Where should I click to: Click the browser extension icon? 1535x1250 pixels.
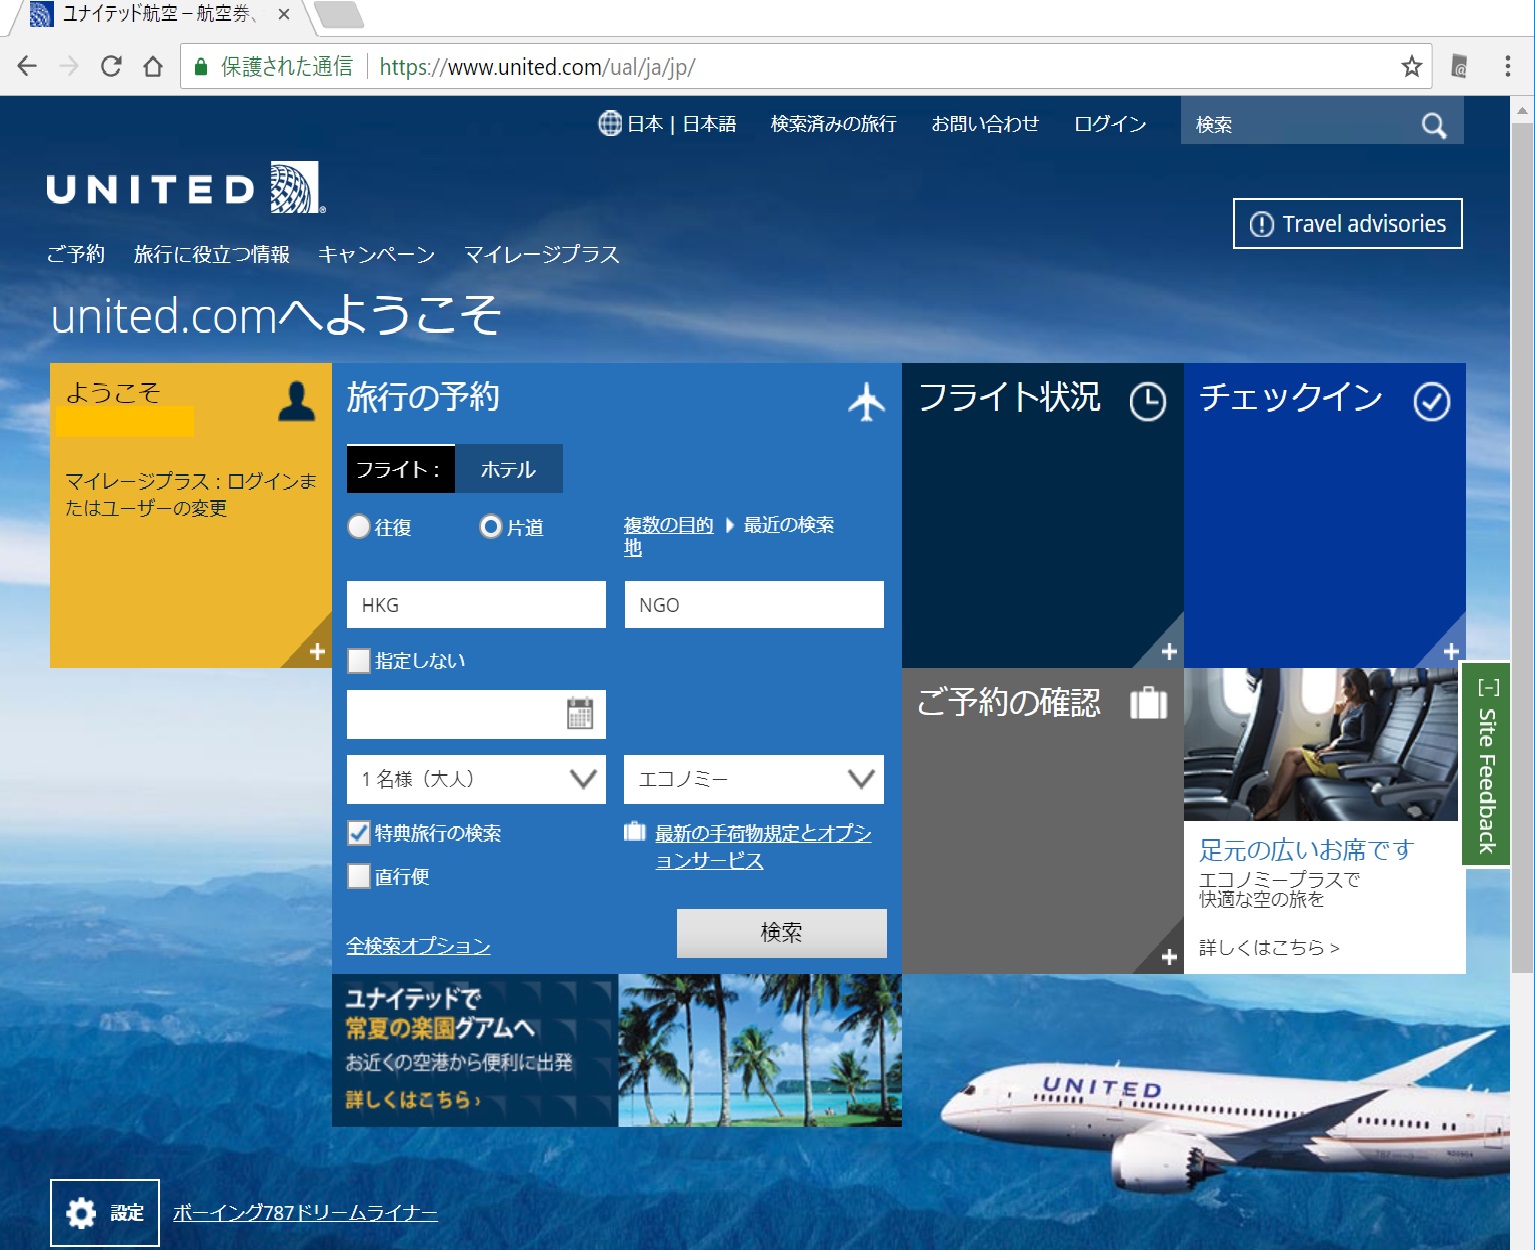click(x=1459, y=67)
